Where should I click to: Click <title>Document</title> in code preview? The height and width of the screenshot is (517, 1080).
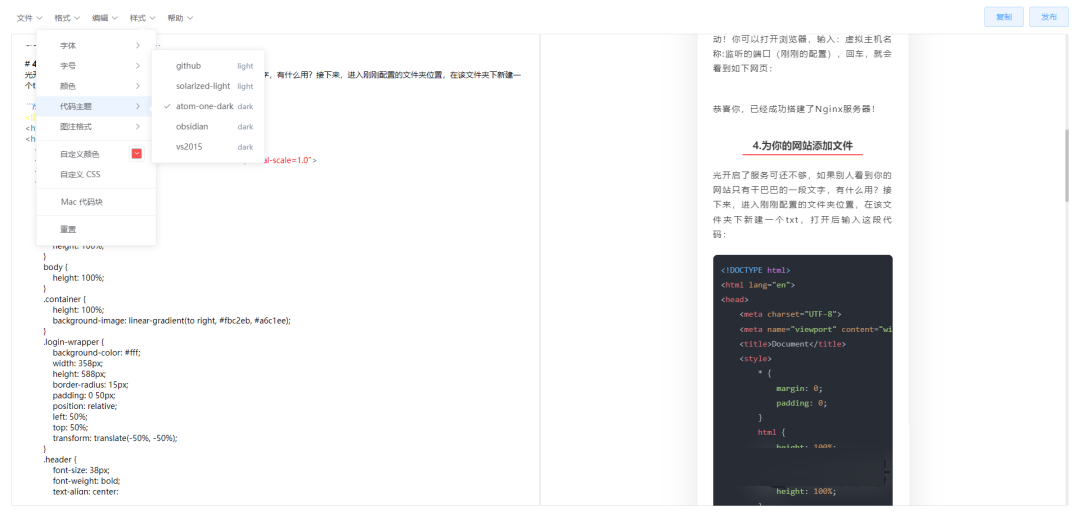click(793, 344)
